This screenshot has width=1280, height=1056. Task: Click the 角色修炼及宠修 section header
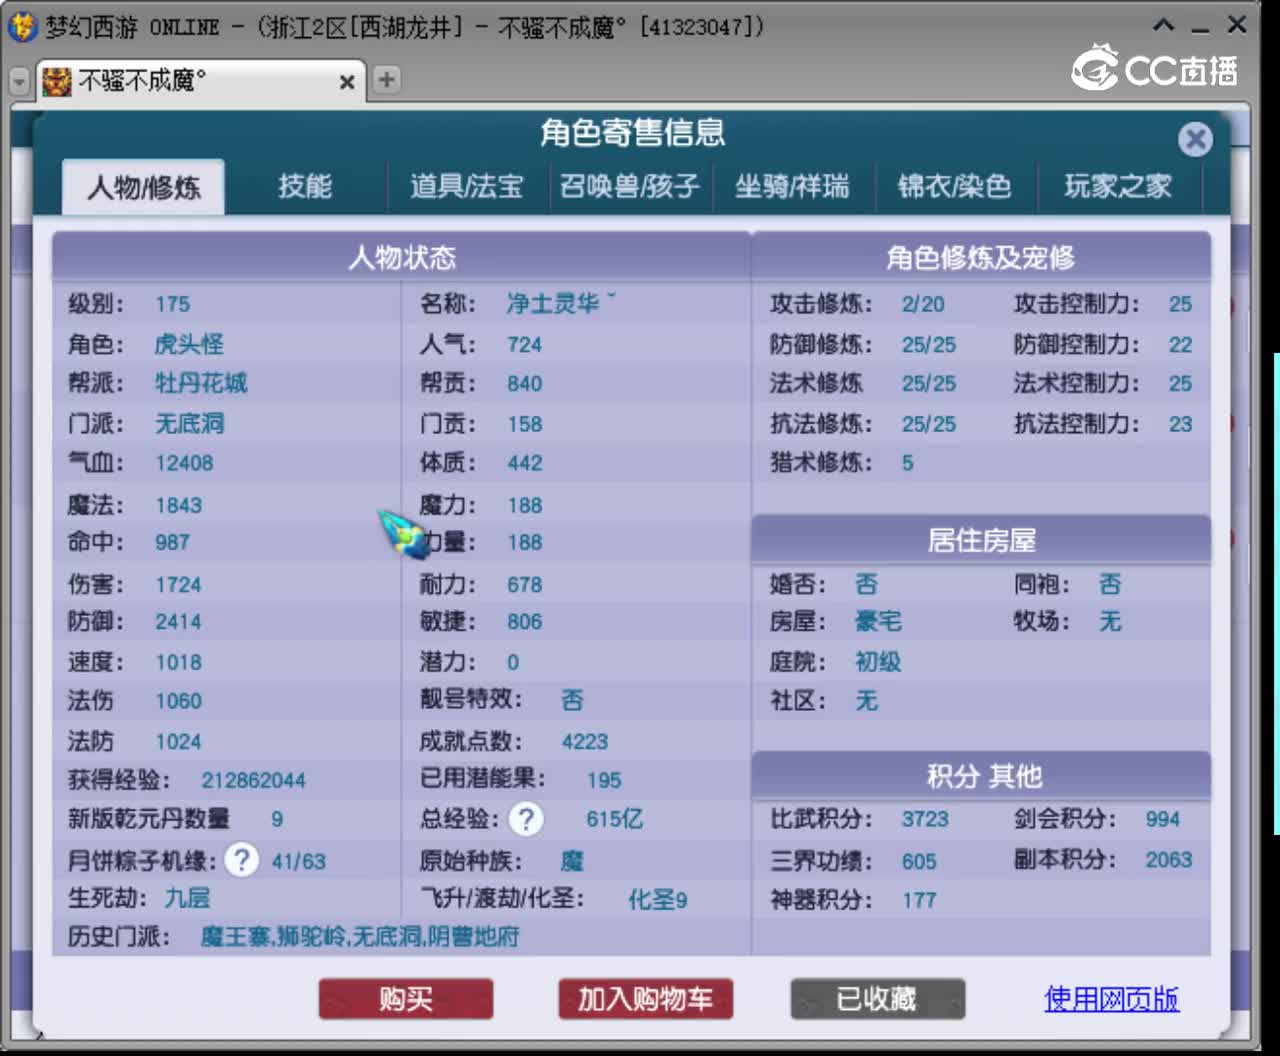(981, 258)
